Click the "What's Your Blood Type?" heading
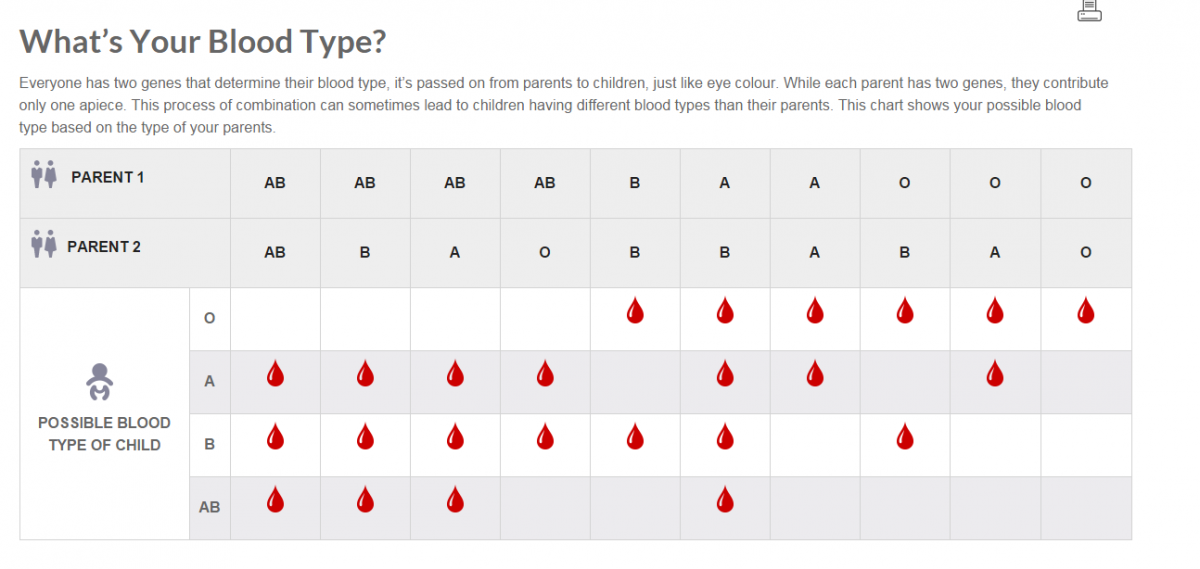Image resolution: width=1200 pixels, height=569 pixels. [203, 42]
